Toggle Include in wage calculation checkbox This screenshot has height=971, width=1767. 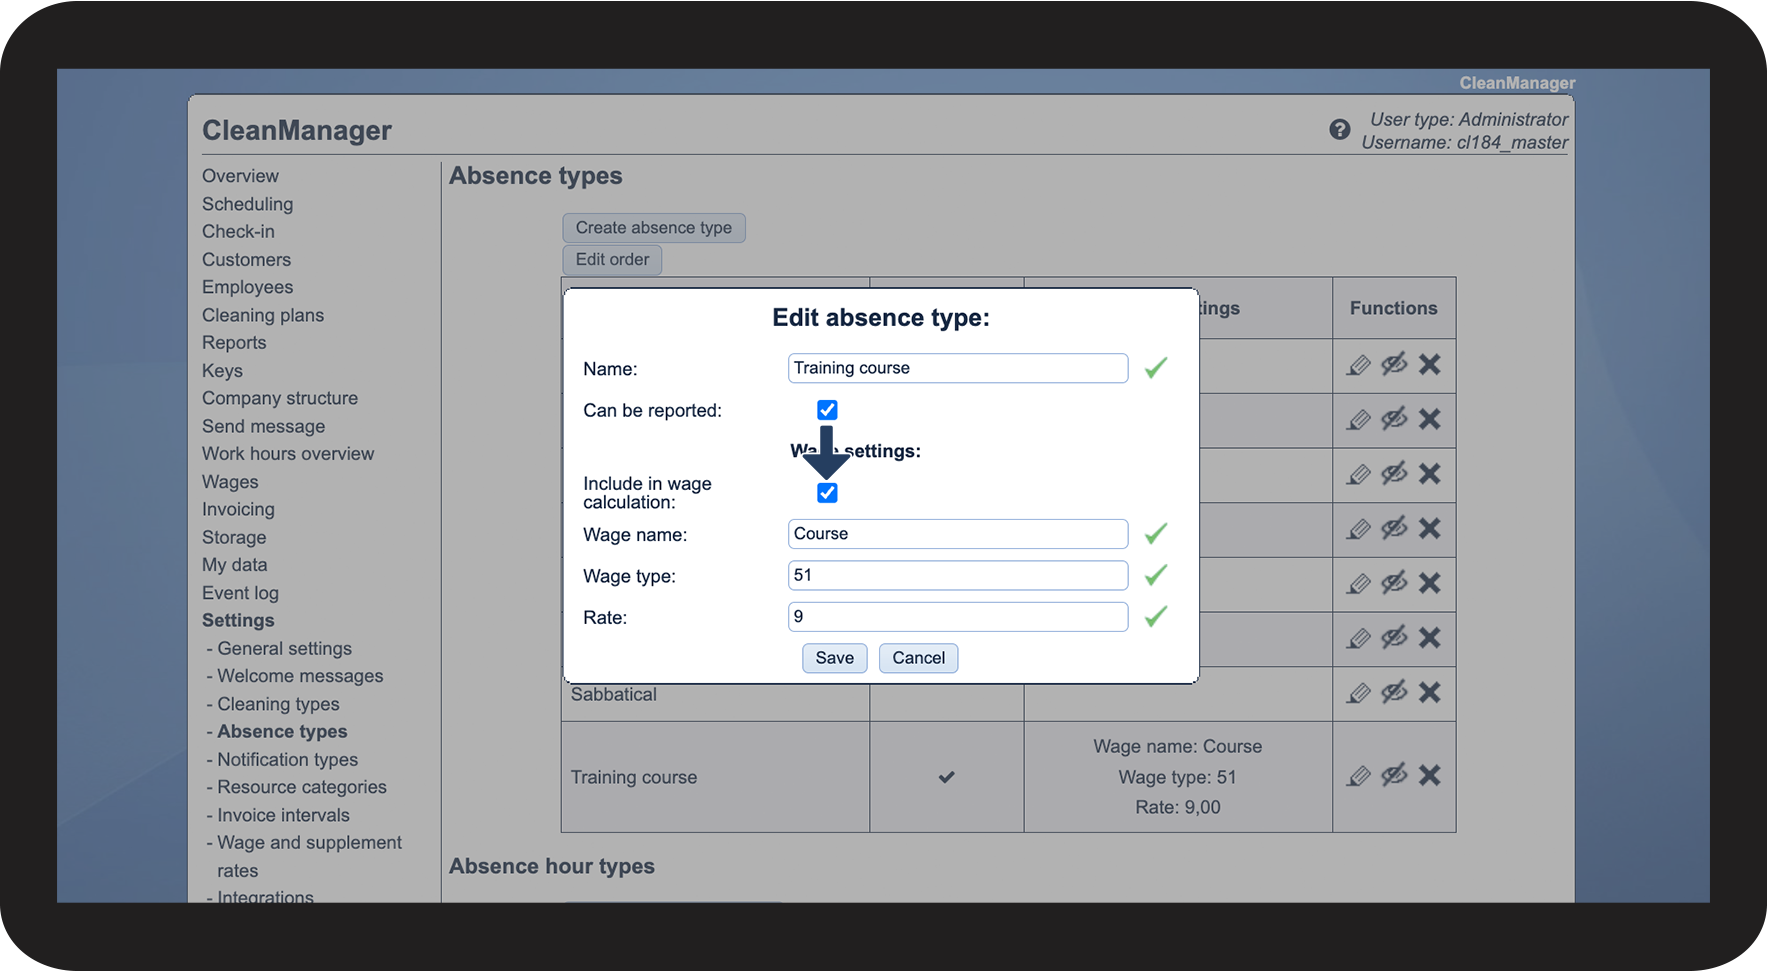coord(827,493)
